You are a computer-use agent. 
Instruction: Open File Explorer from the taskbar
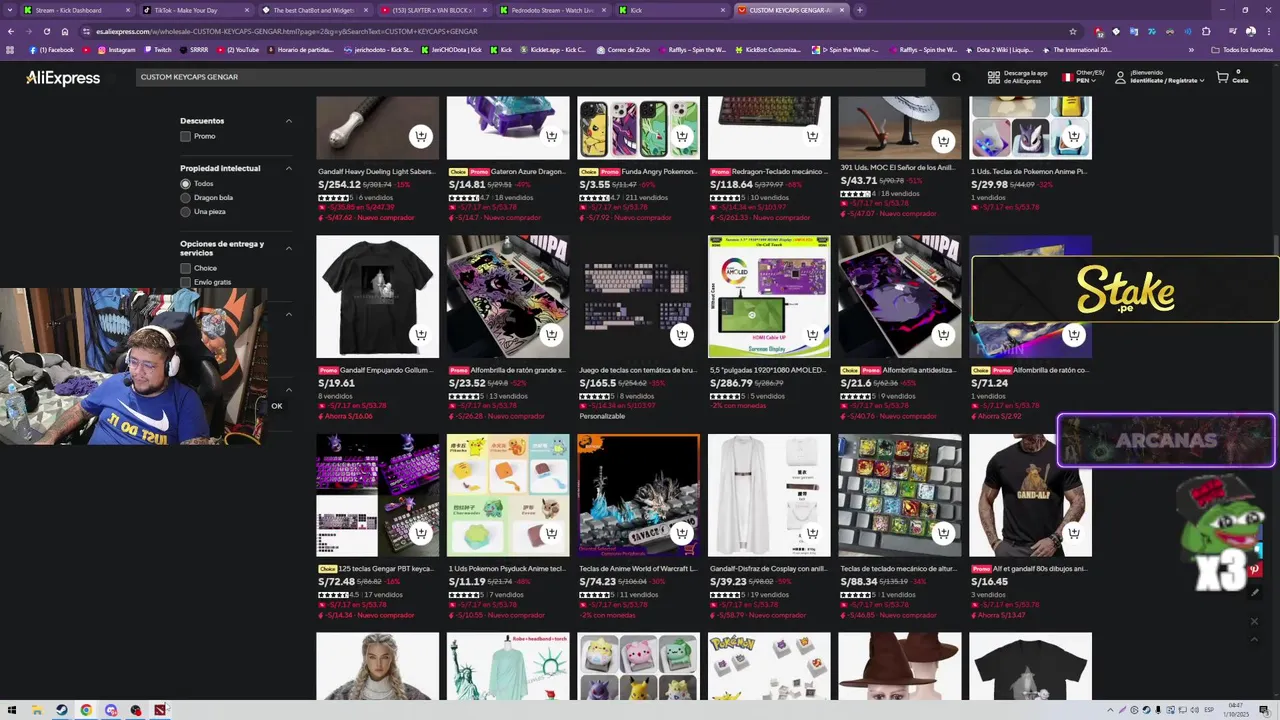37,710
